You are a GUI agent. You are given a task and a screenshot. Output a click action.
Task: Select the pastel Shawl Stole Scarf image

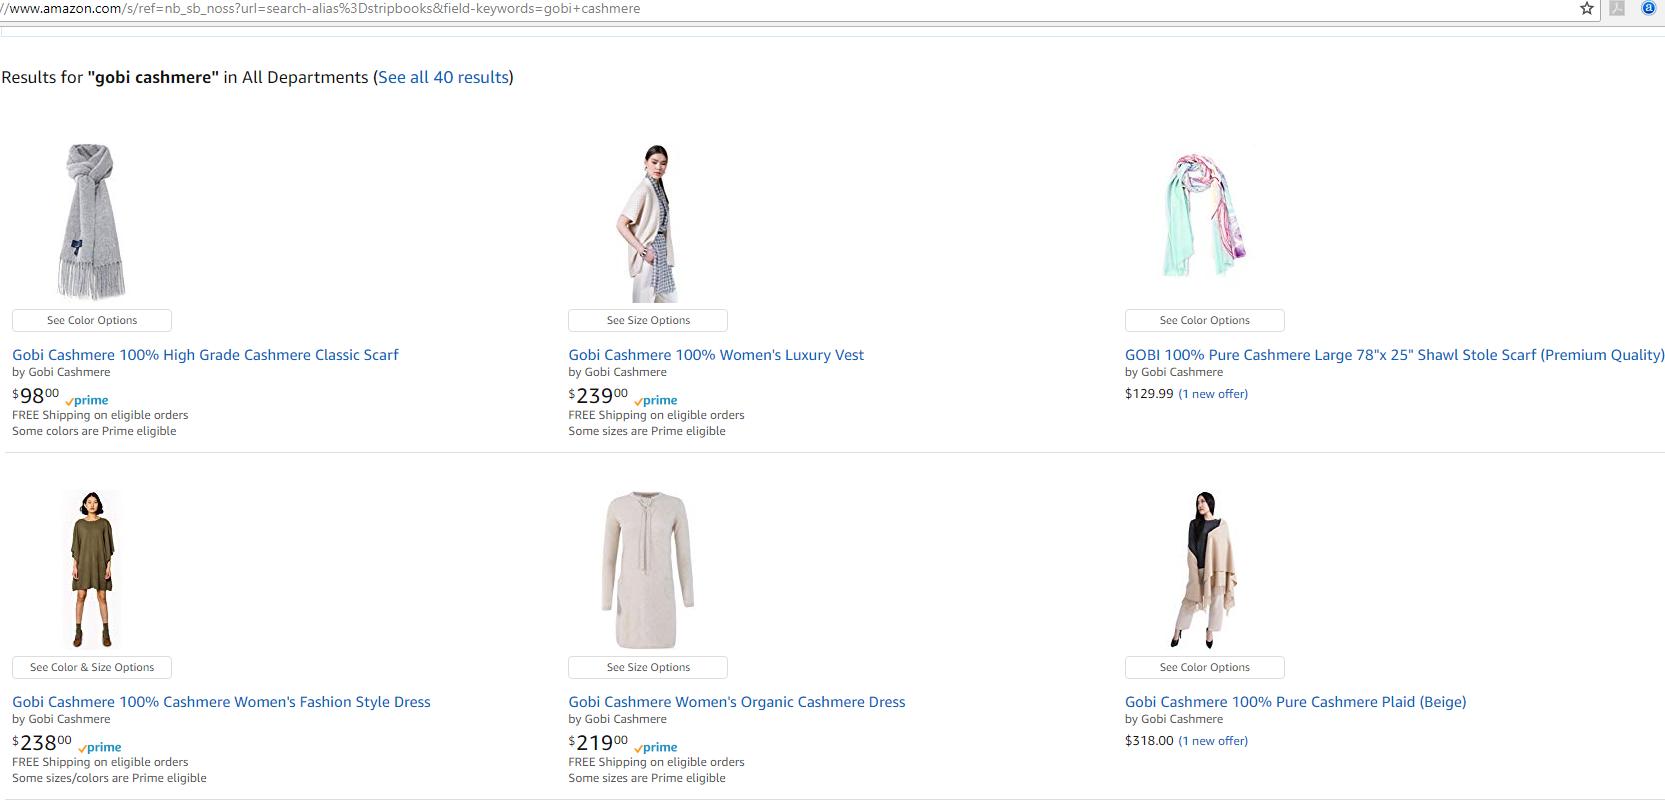tap(1204, 216)
